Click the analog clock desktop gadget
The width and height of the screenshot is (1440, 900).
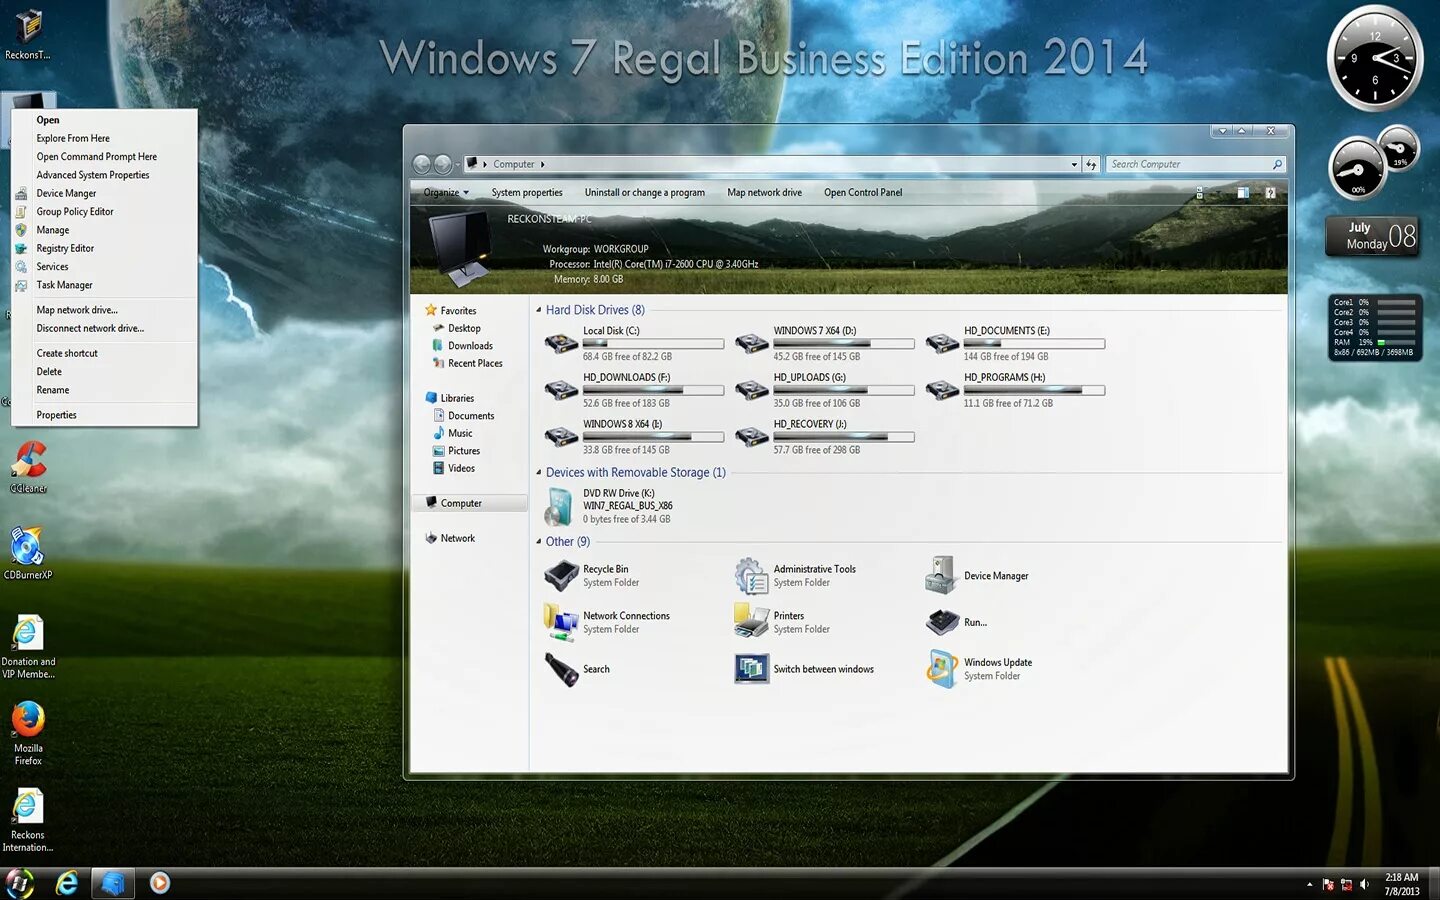point(1375,58)
